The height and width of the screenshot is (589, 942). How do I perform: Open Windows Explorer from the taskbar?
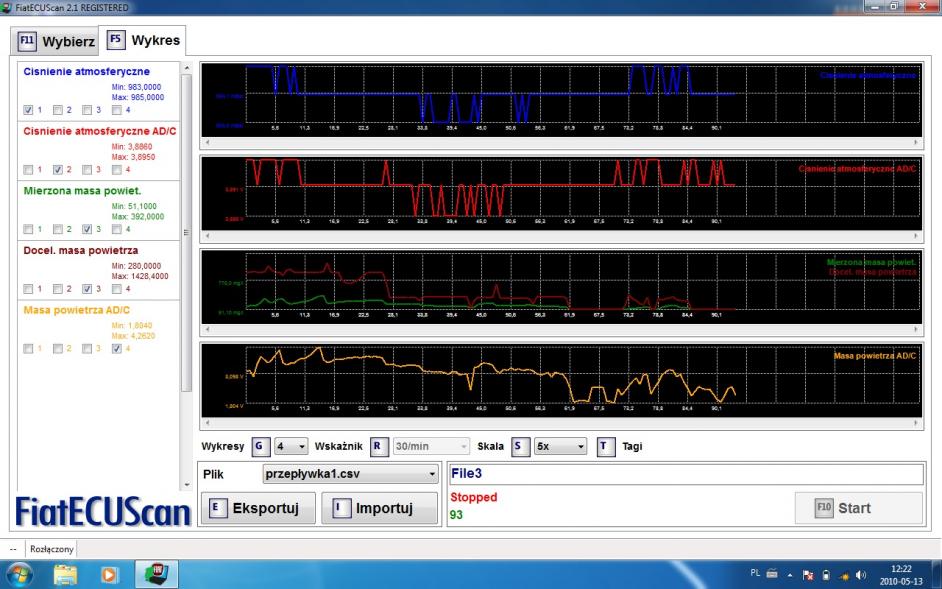pyautogui.click(x=65, y=575)
